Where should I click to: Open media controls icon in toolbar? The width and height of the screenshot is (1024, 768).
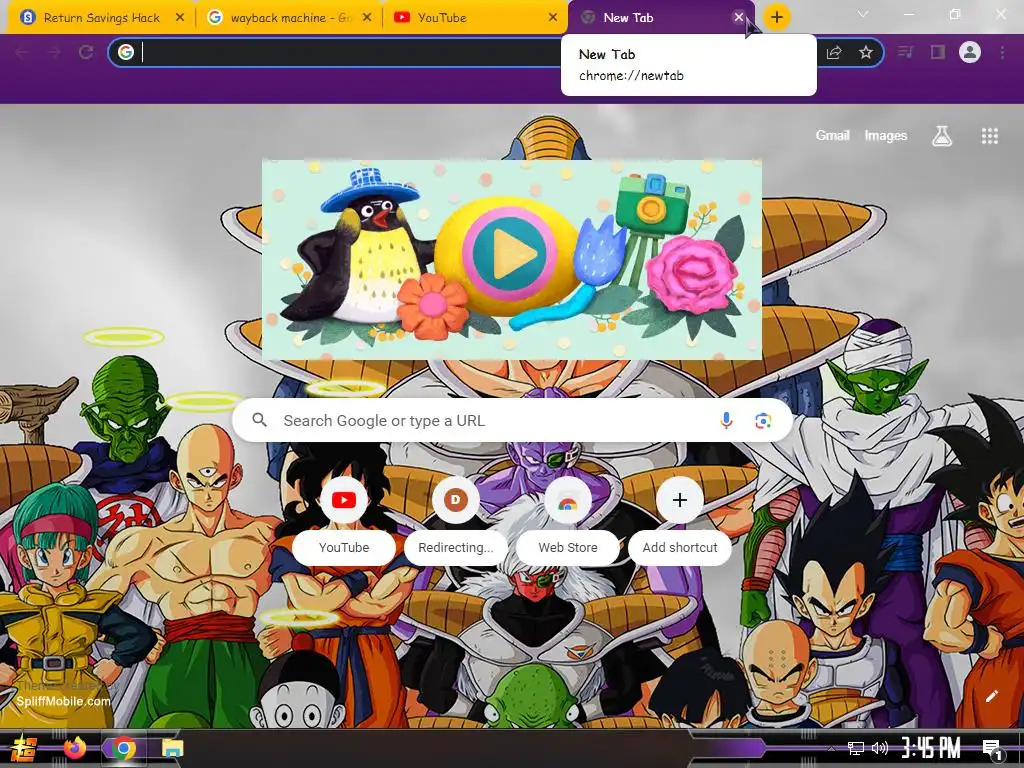click(x=905, y=52)
